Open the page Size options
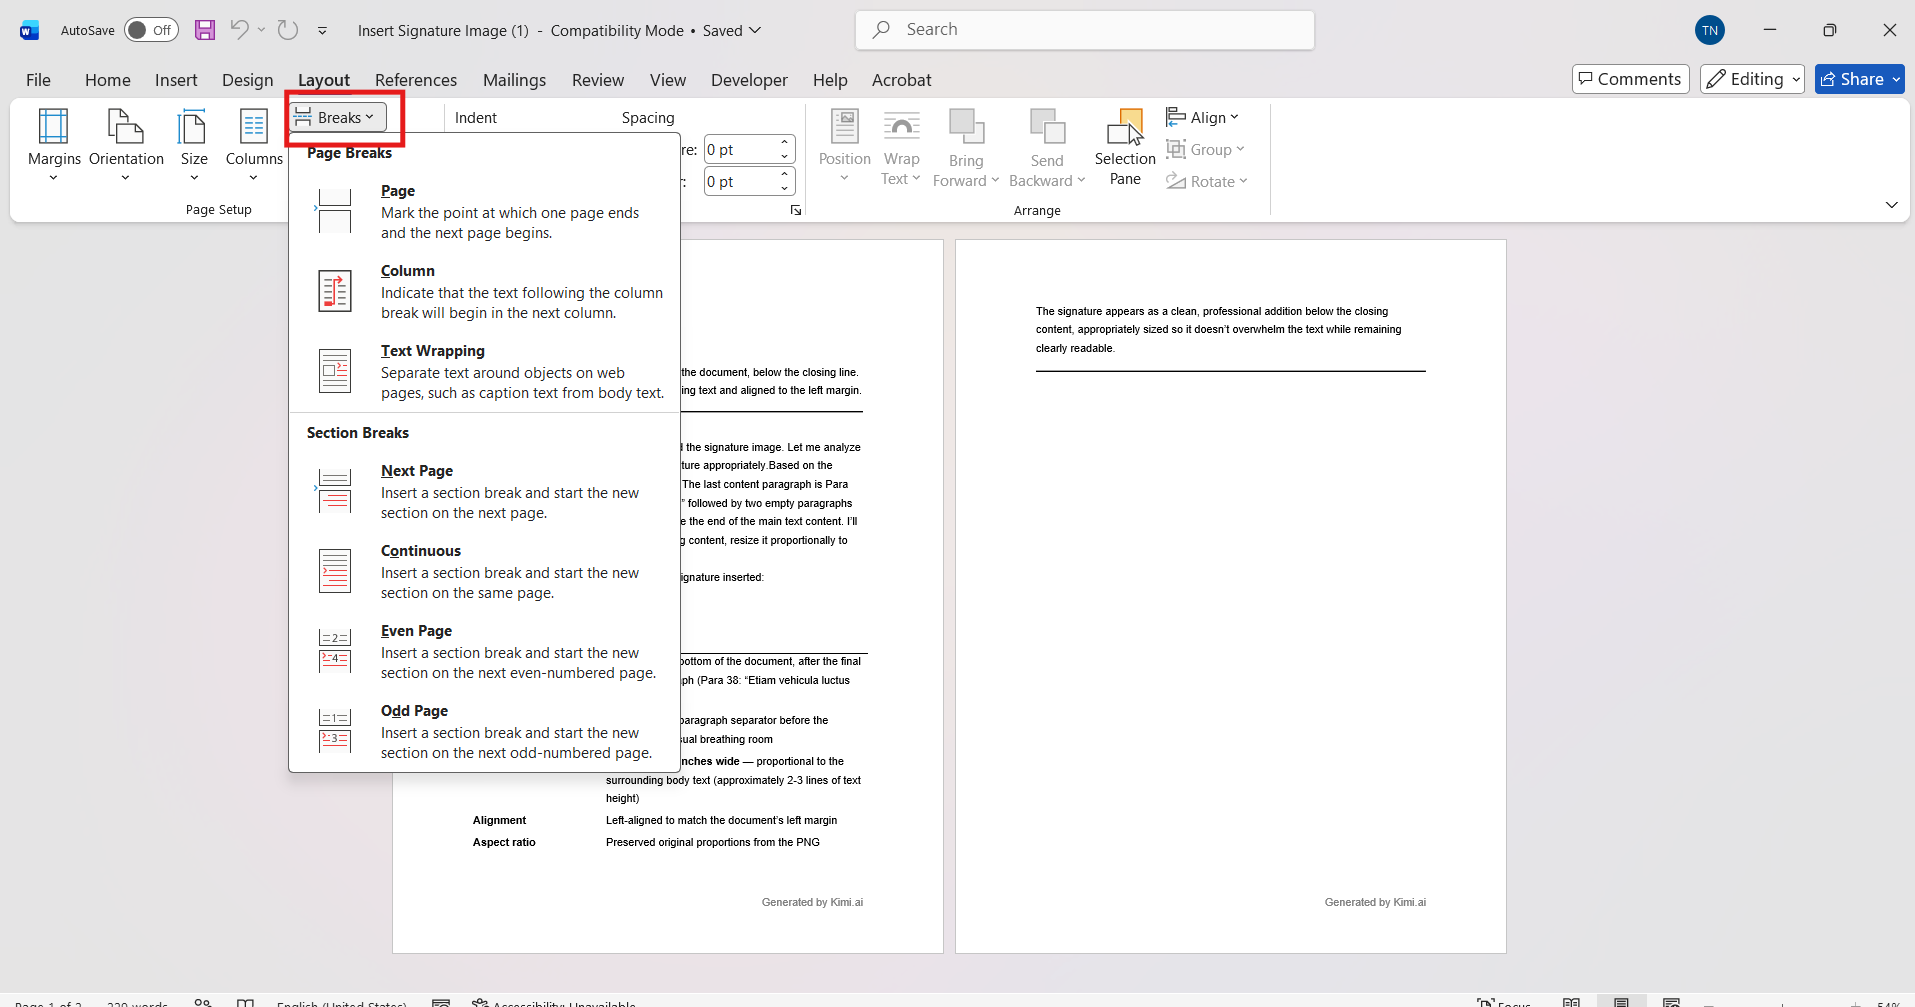This screenshot has width=1915, height=1007. 194,145
